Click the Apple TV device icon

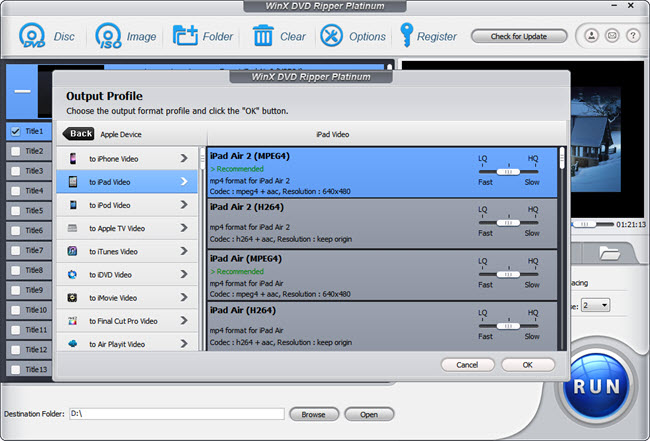click(x=73, y=228)
